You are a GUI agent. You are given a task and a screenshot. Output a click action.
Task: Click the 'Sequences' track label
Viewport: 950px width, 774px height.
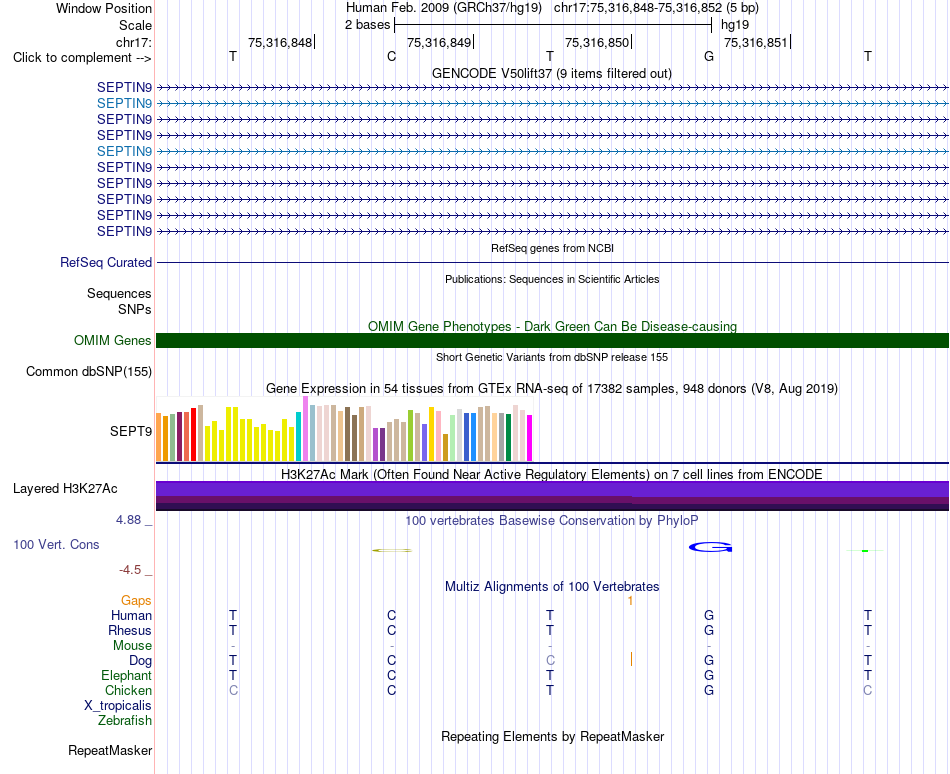[x=119, y=294]
